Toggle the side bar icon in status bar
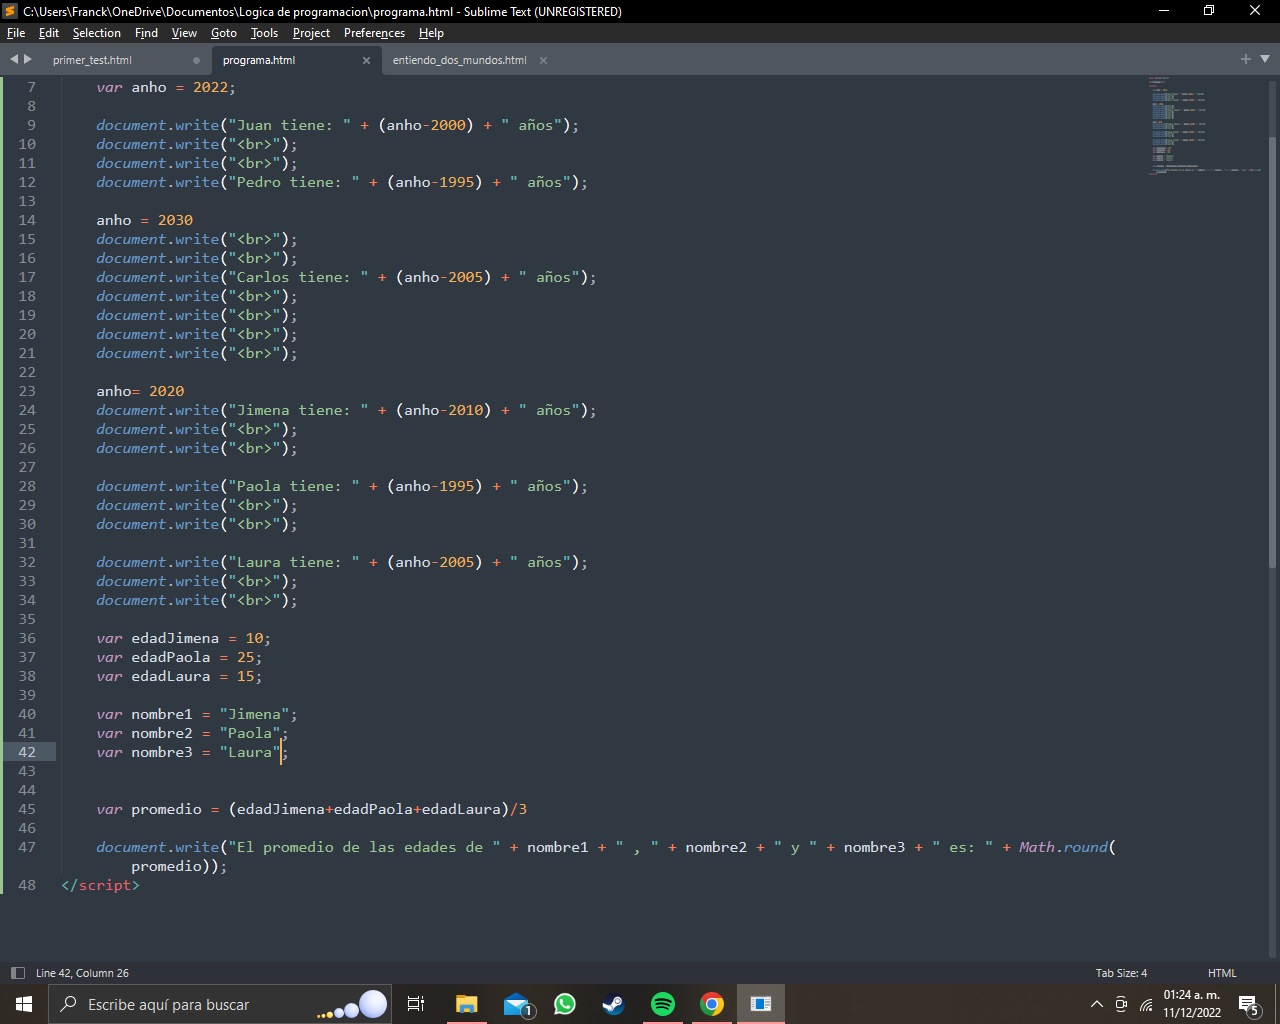 coord(17,973)
